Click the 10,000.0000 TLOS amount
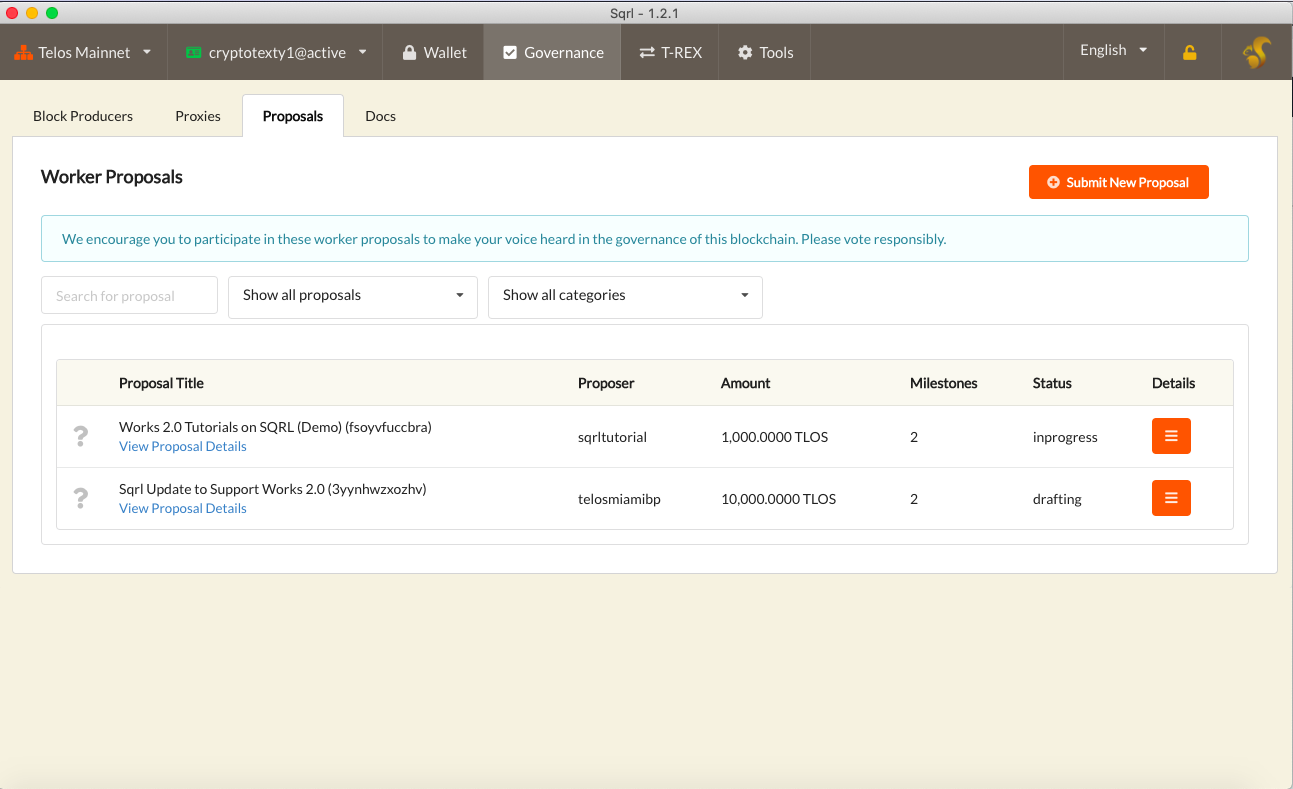 coord(778,499)
